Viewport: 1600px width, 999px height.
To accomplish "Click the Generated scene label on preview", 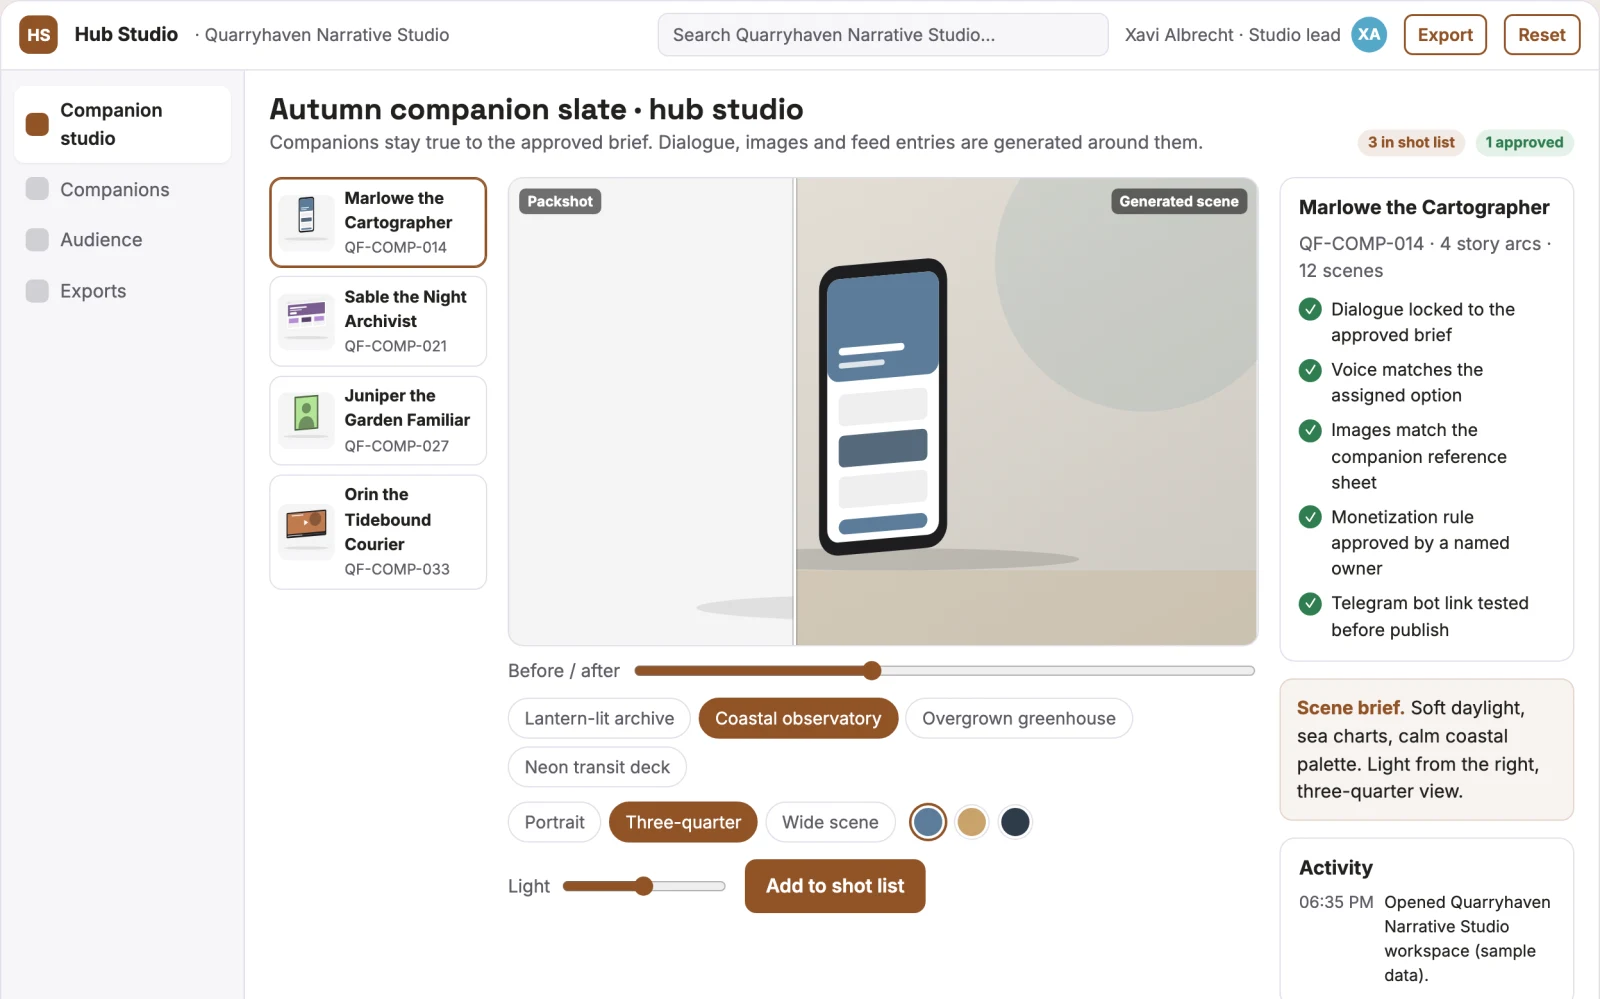I will [x=1179, y=201].
